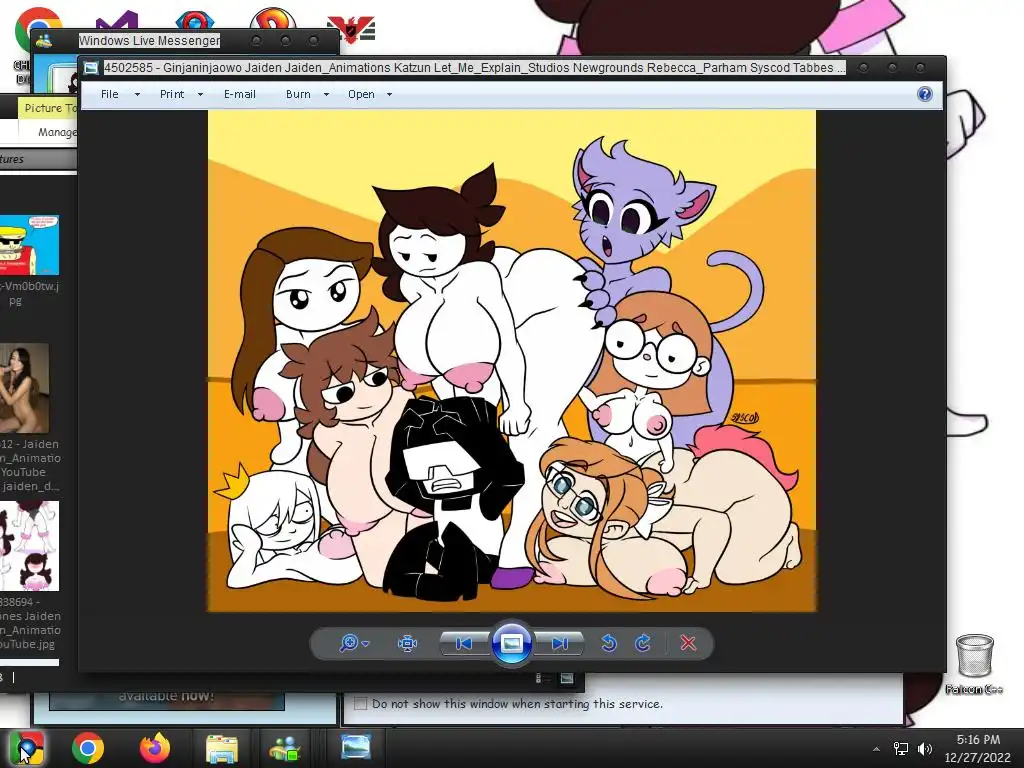This screenshot has height=768, width=1024.
Task: Go to the previous picture
Action: point(464,643)
